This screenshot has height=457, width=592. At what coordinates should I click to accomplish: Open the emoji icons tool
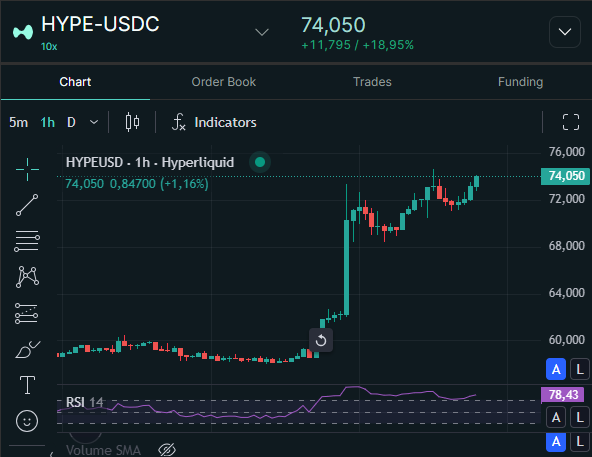click(27, 421)
